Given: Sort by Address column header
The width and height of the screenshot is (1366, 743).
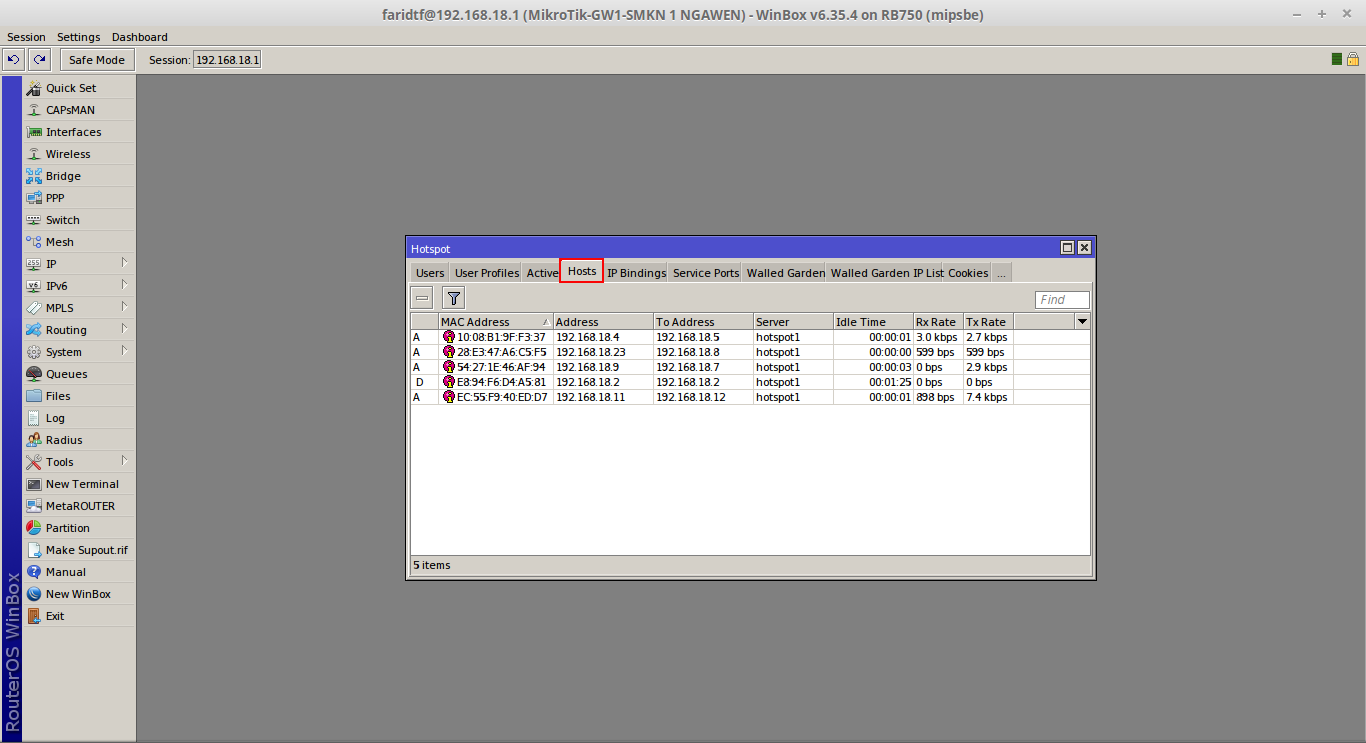Looking at the screenshot, I should tap(603, 322).
